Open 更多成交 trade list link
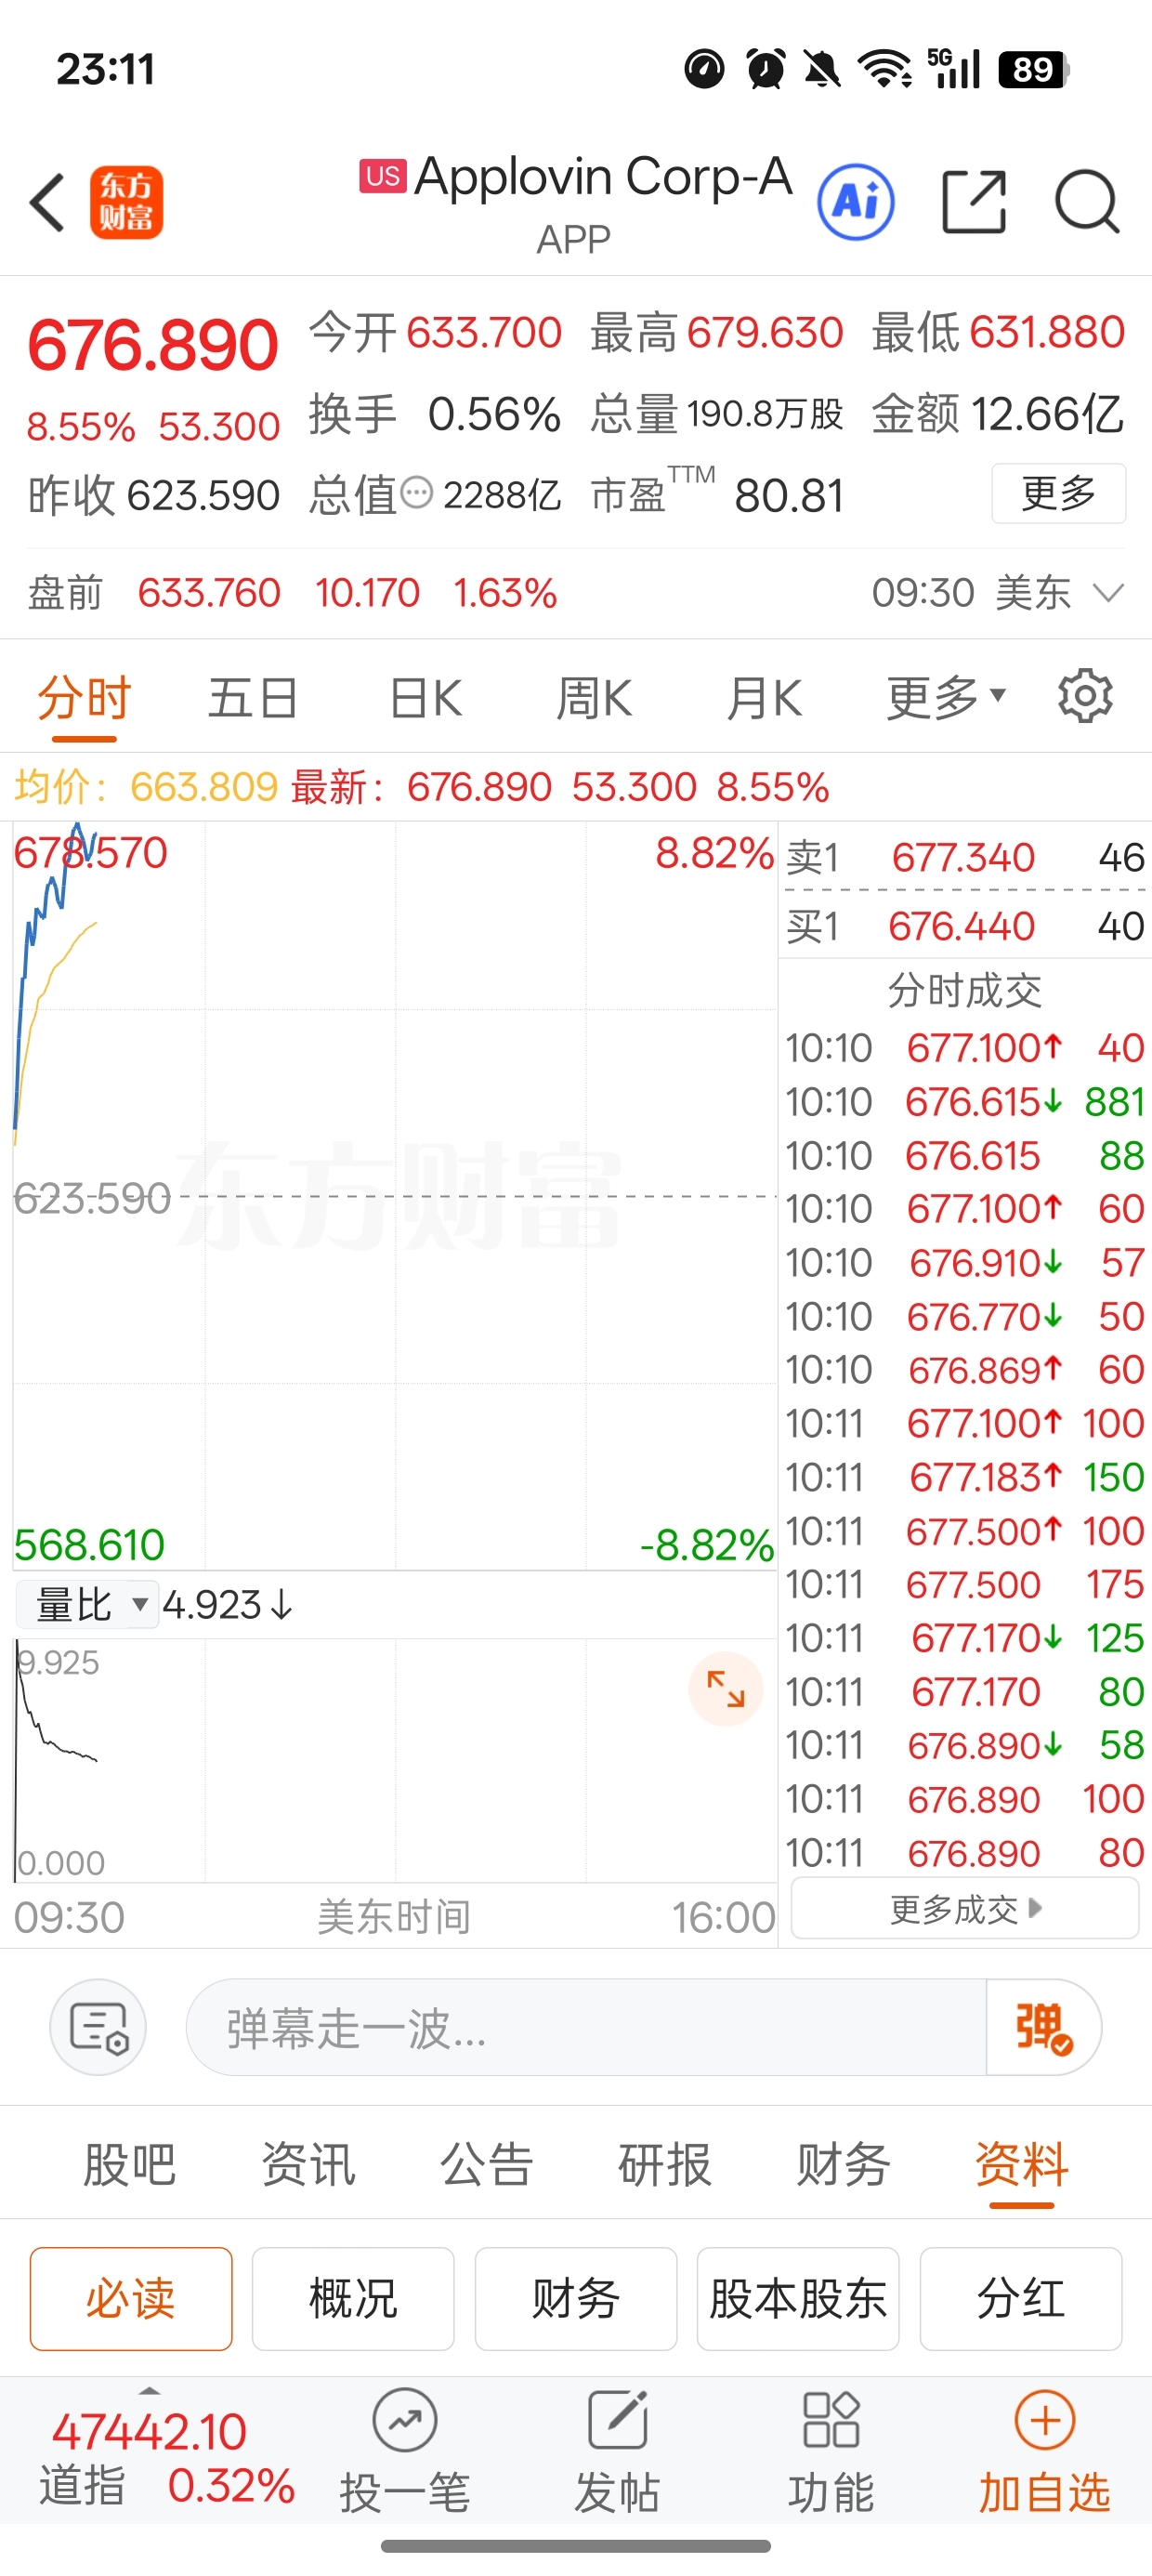Screen dimensions: 1152x2576 (965, 1909)
